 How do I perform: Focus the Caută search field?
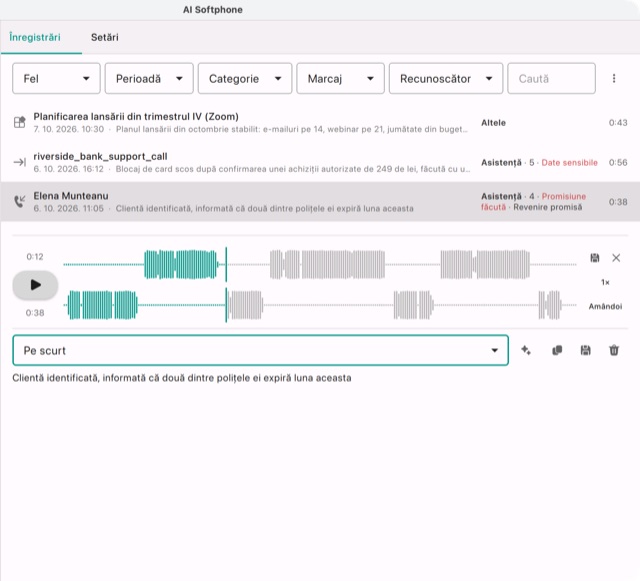551,78
